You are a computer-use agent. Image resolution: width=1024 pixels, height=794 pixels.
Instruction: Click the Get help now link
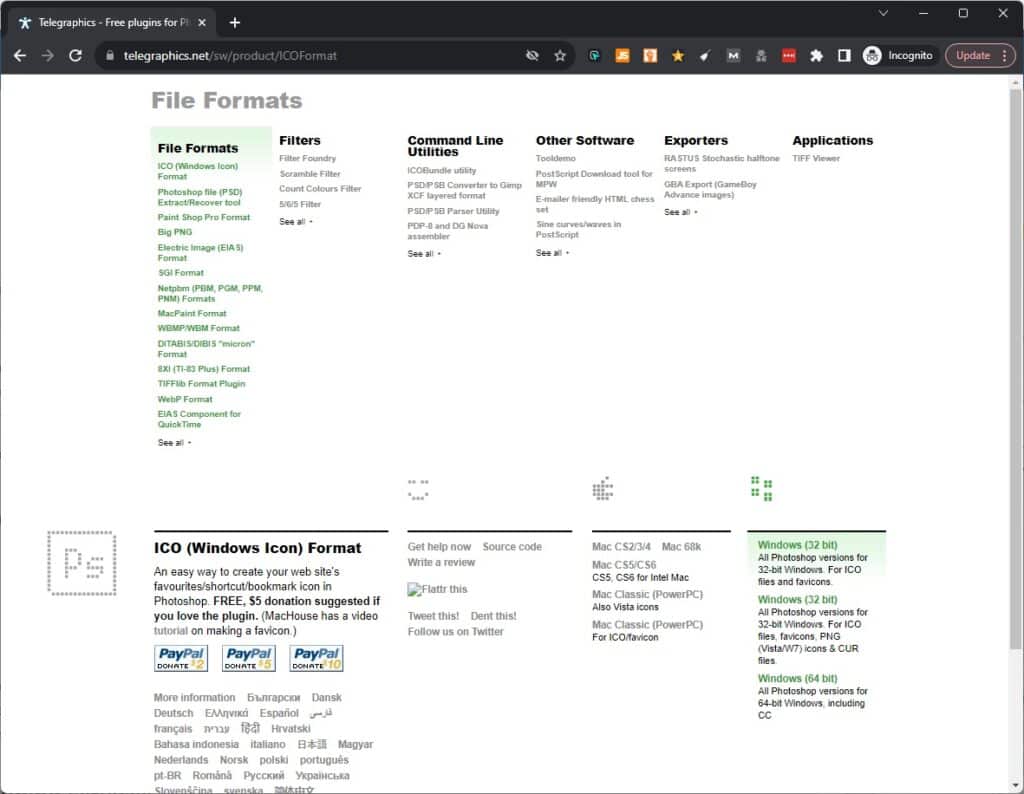[x=439, y=547]
